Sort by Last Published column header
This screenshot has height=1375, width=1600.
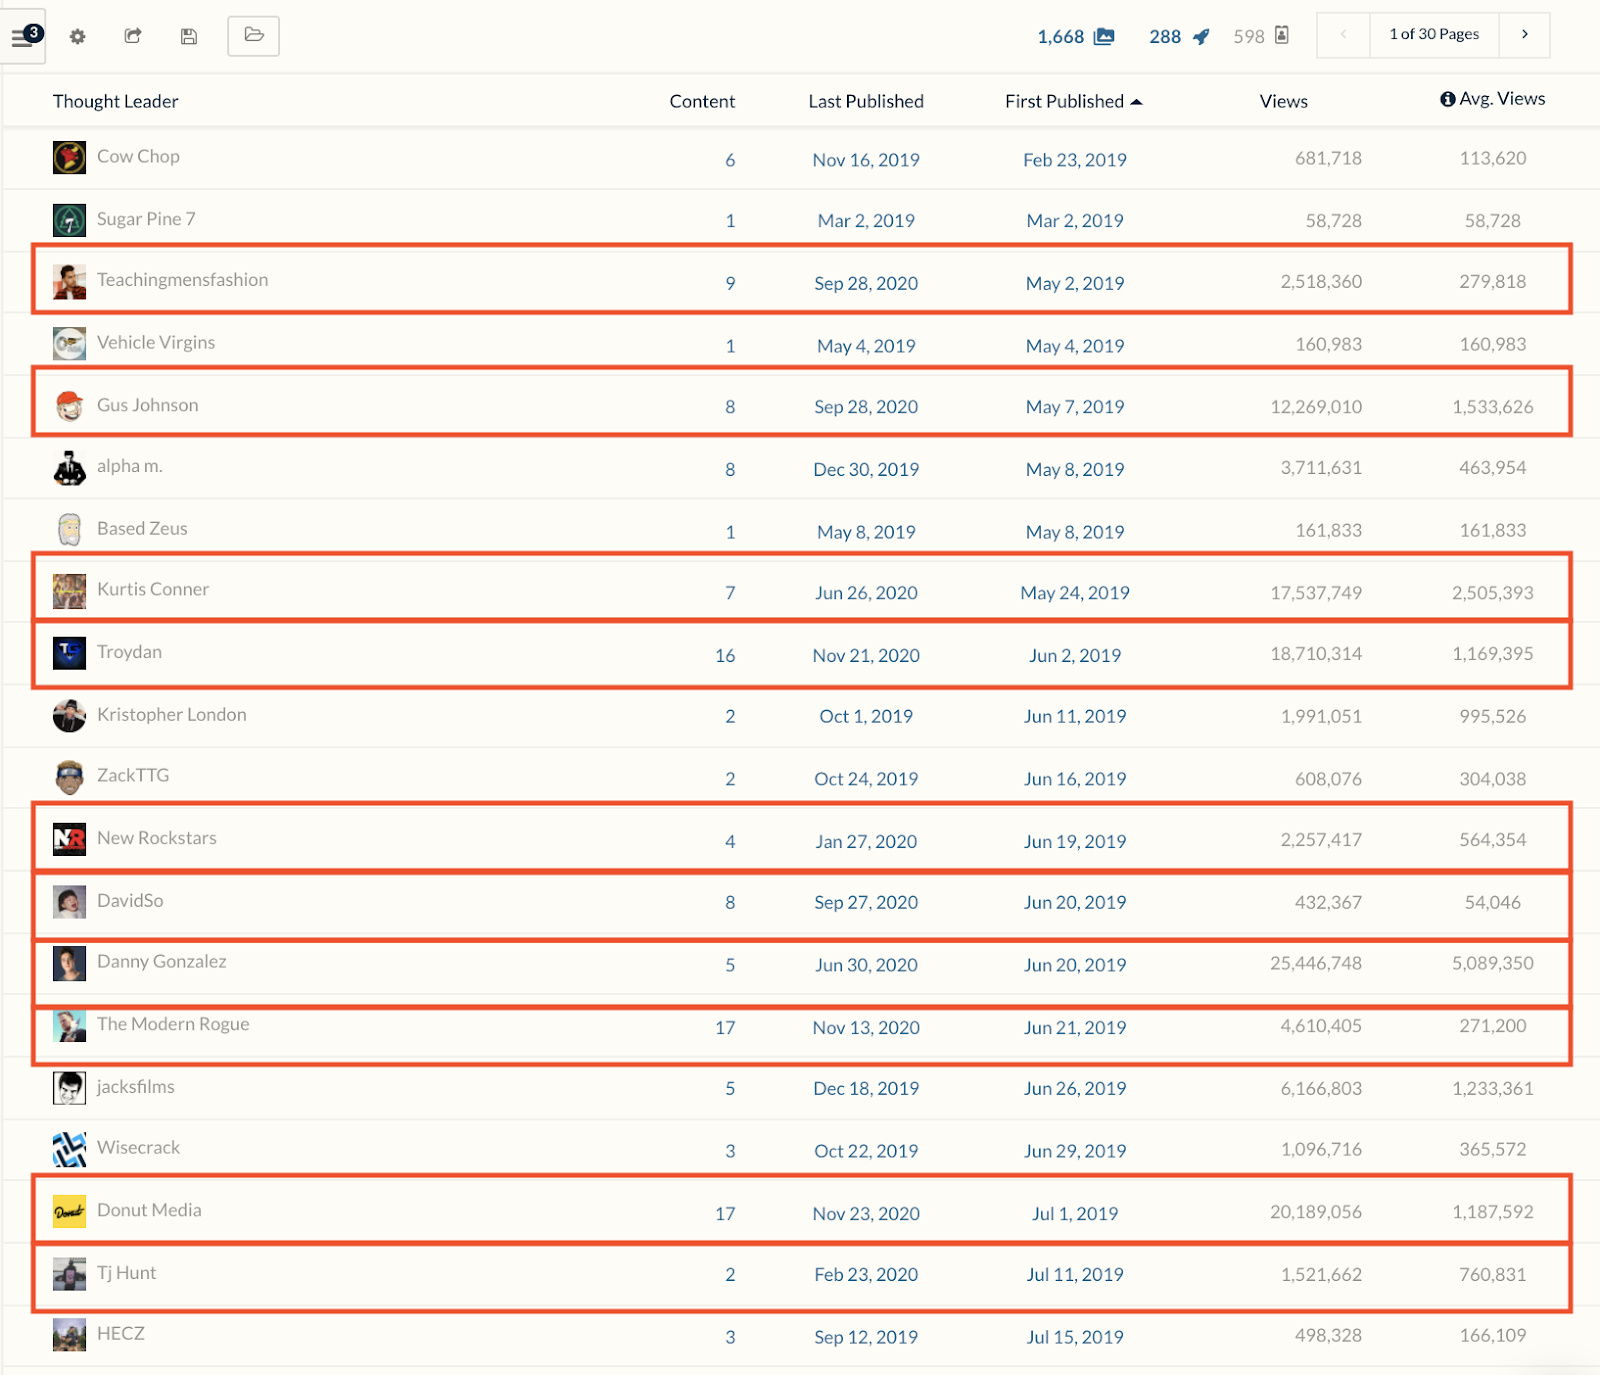tap(866, 101)
